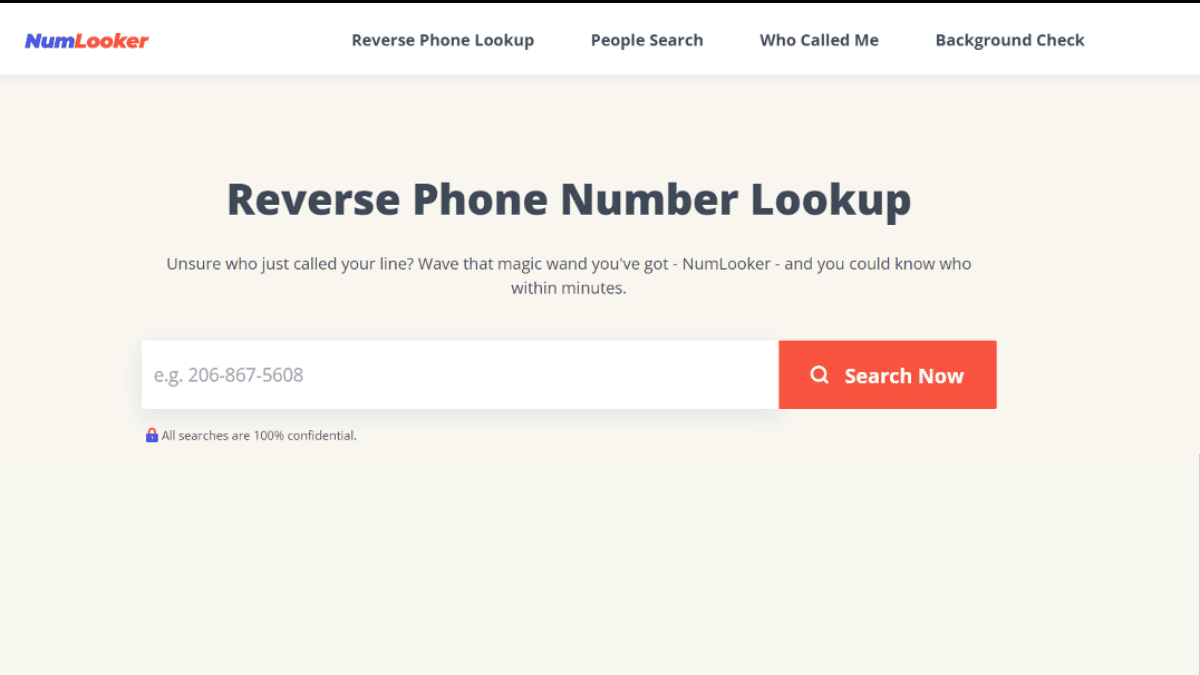Click the "e.g. 206-867-5608" placeholder text
The image size is (1200, 675).
pyautogui.click(x=228, y=375)
